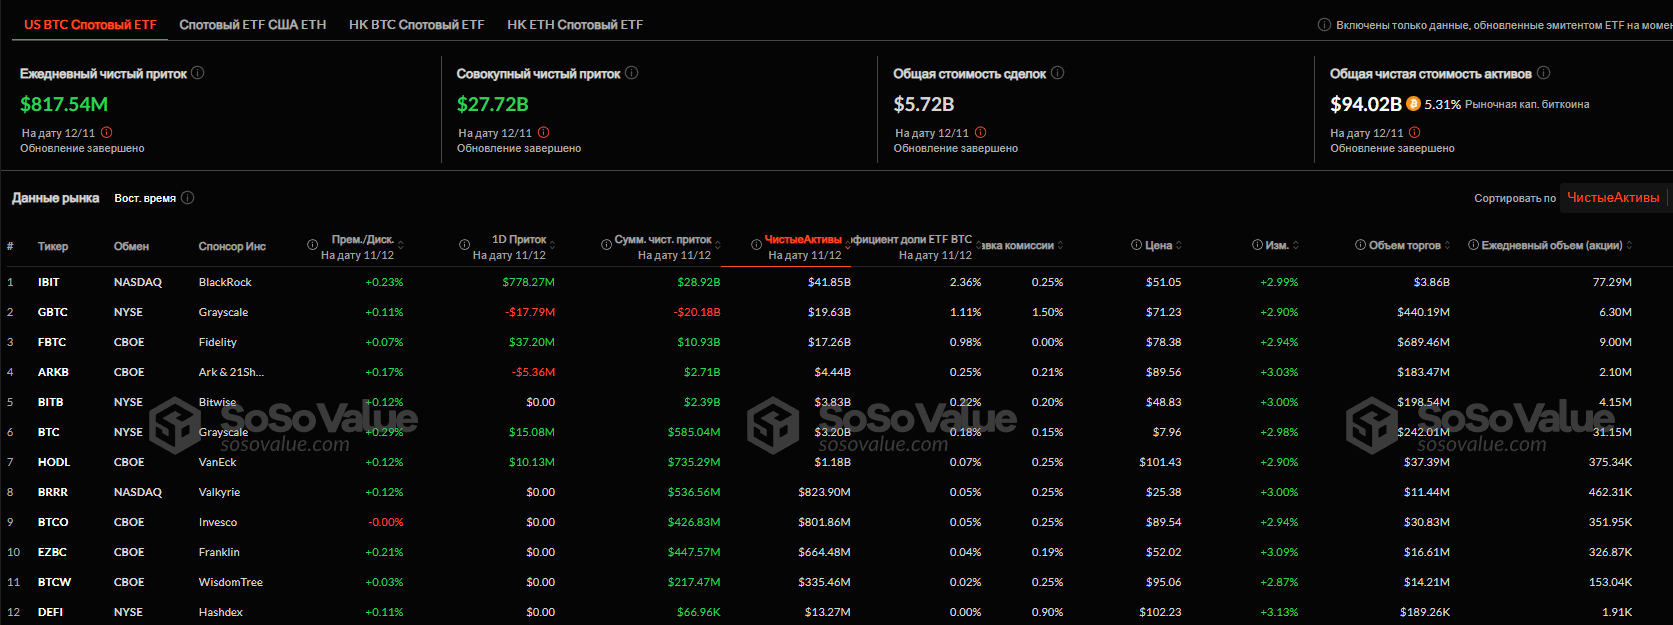The height and width of the screenshot is (625, 1673).
Task: Click info icon beside Общая стоимость сделок
Action: 1057,73
